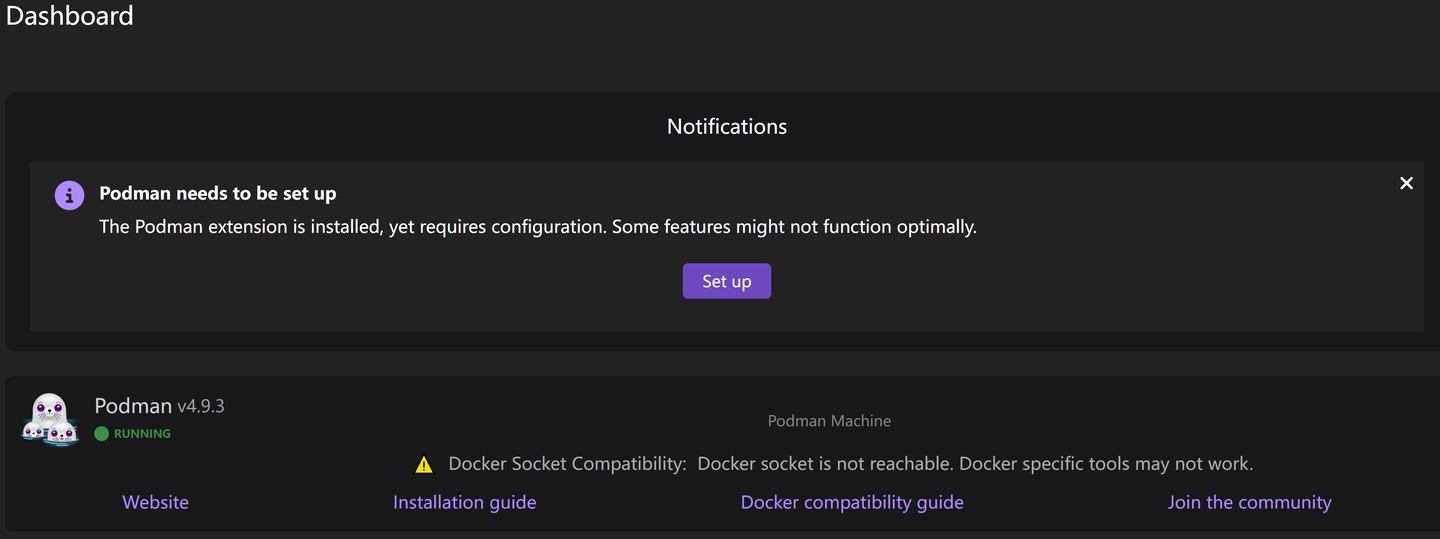Click the Podman provider name text

pyautogui.click(x=133, y=405)
